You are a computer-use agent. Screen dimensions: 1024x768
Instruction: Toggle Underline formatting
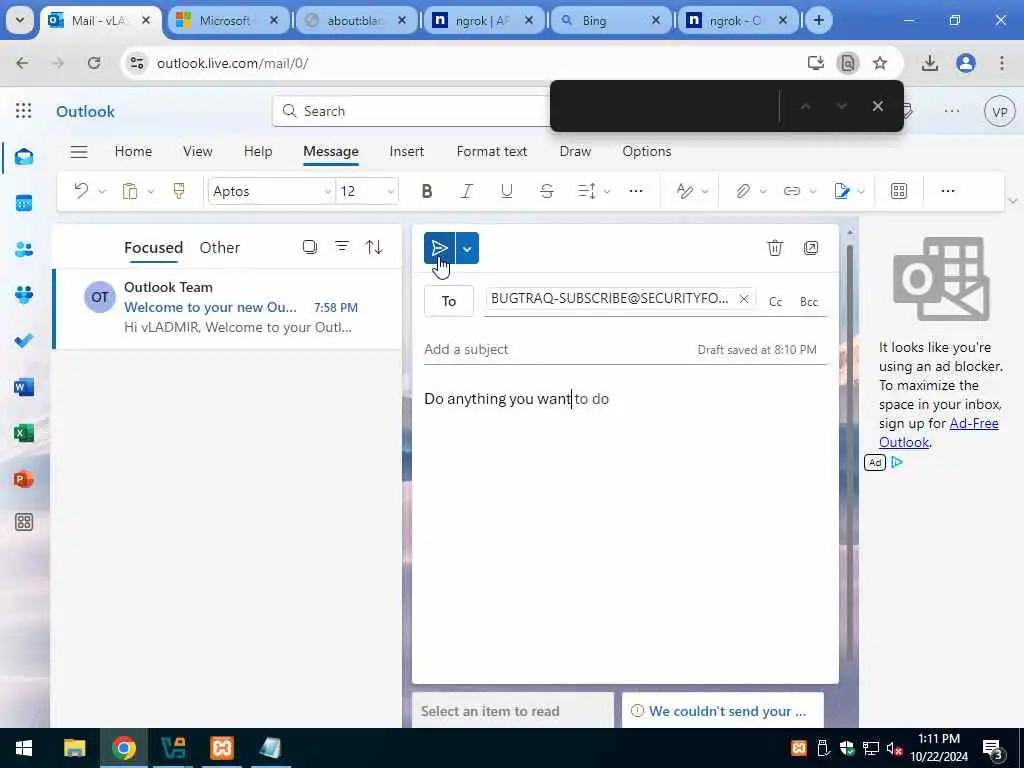(x=506, y=191)
